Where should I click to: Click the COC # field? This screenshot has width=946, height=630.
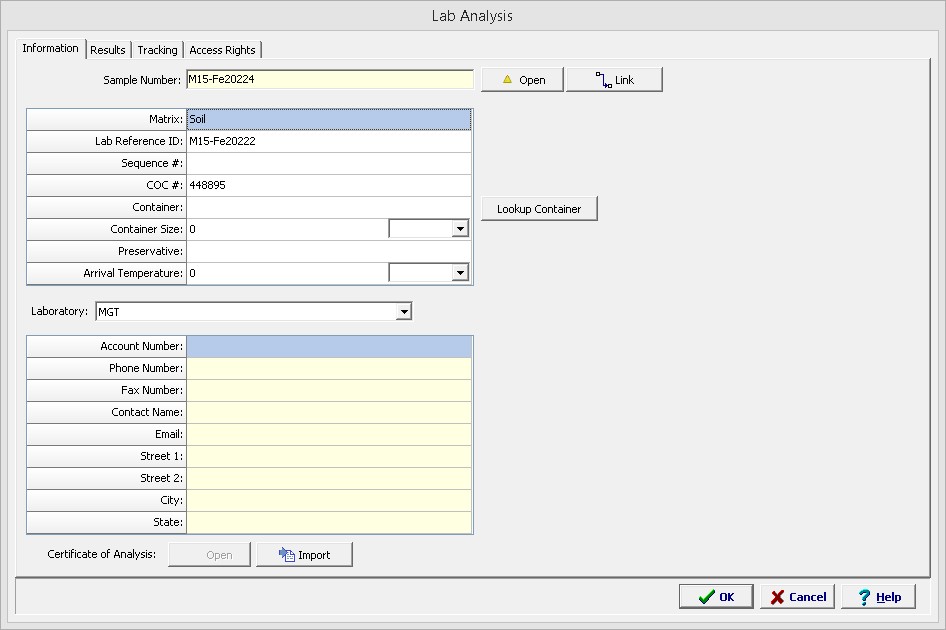[x=328, y=185]
